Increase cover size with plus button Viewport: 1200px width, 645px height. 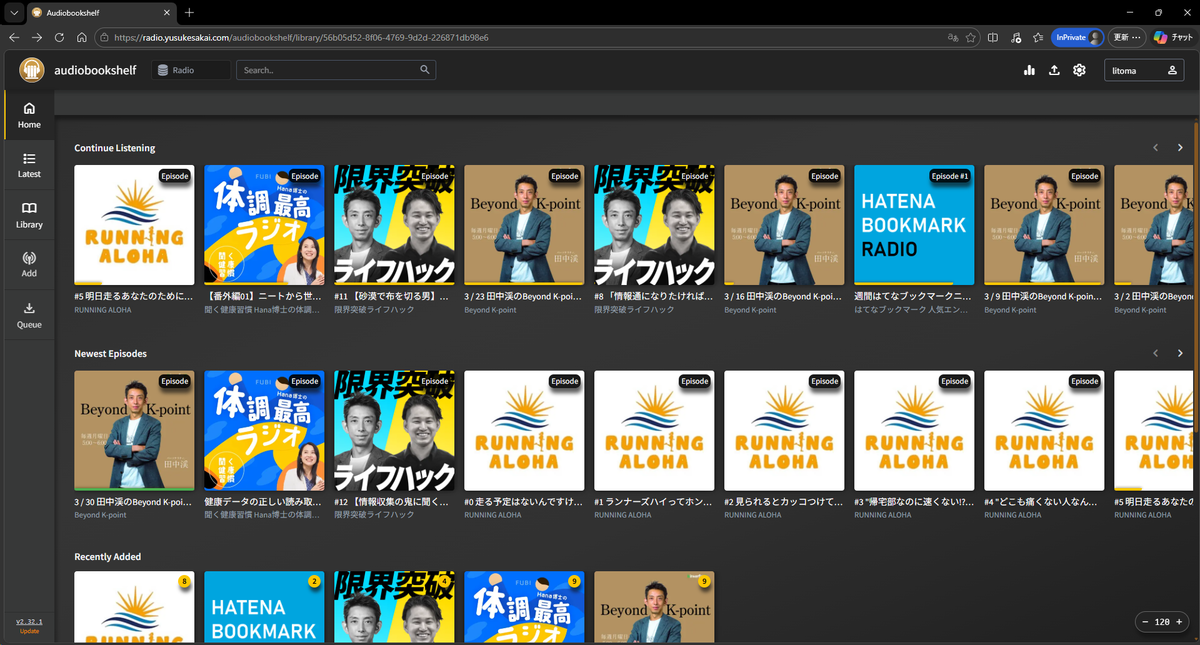[1179, 621]
